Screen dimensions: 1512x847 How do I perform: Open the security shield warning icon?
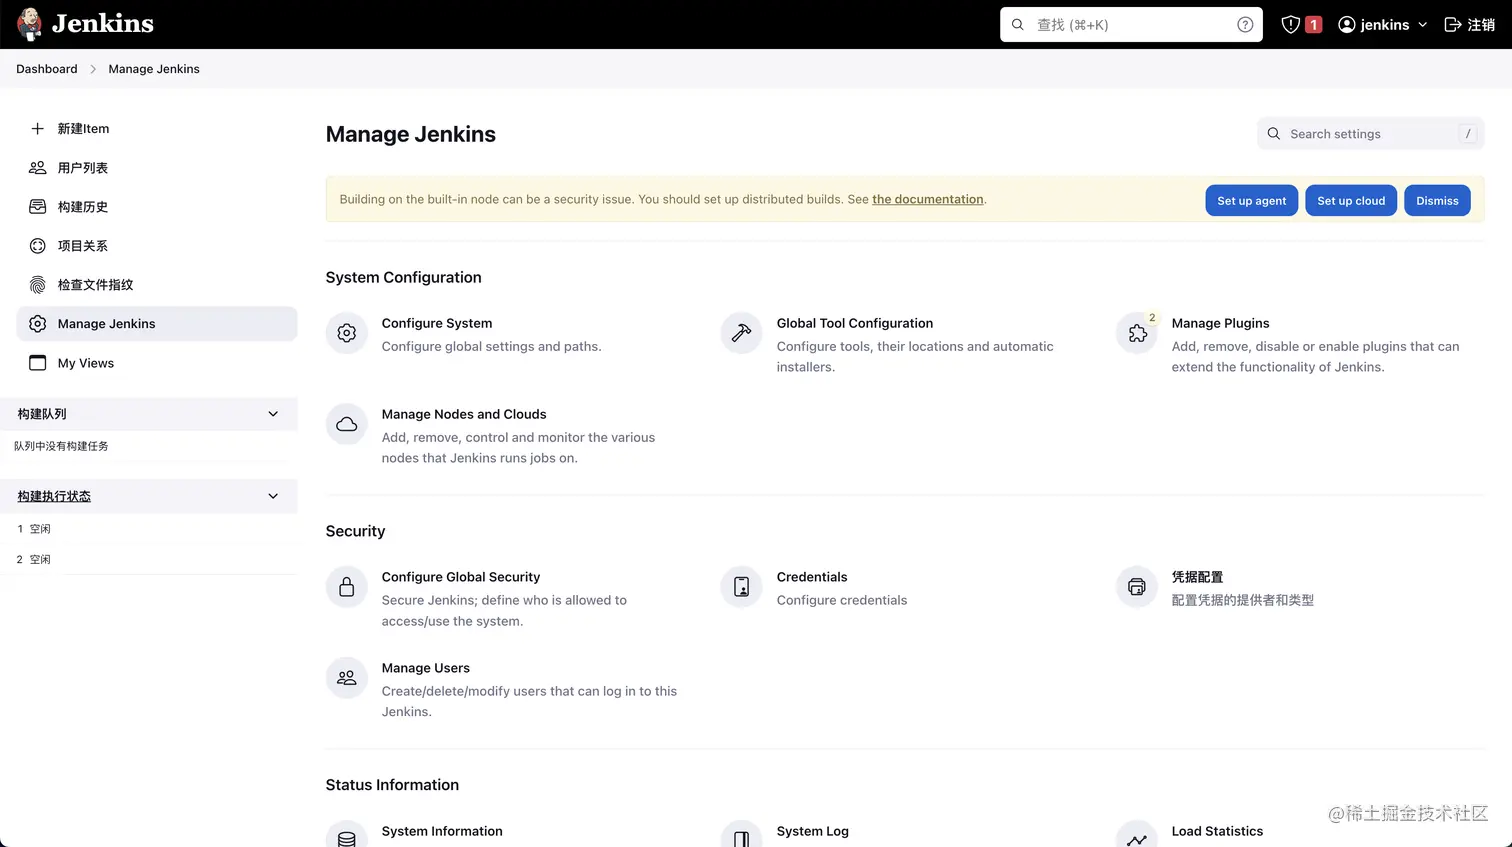1291,25
